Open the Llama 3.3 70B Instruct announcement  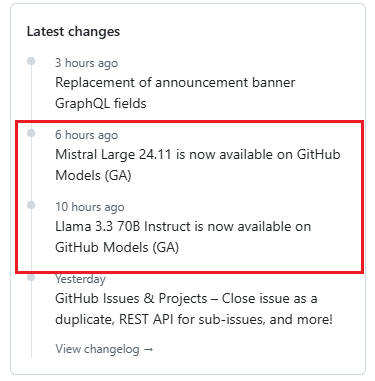[x=183, y=237]
